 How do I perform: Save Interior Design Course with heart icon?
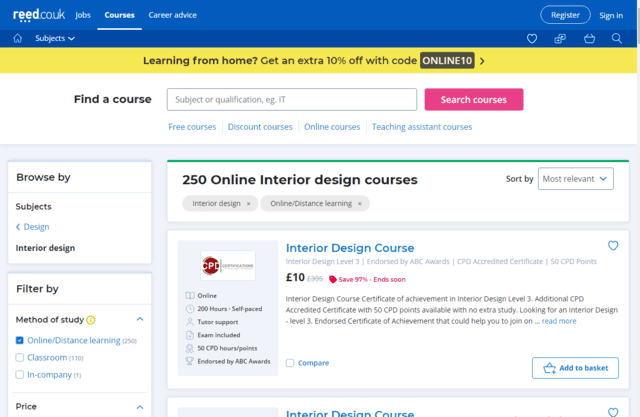613,246
